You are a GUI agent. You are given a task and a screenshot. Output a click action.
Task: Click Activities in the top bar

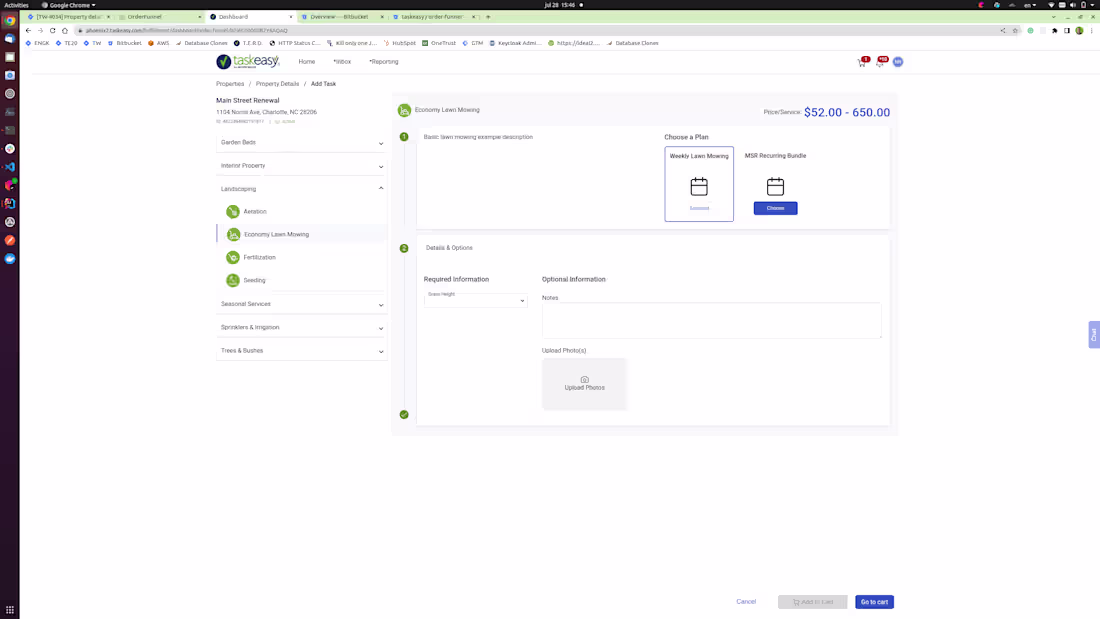pyautogui.click(x=15, y=5)
